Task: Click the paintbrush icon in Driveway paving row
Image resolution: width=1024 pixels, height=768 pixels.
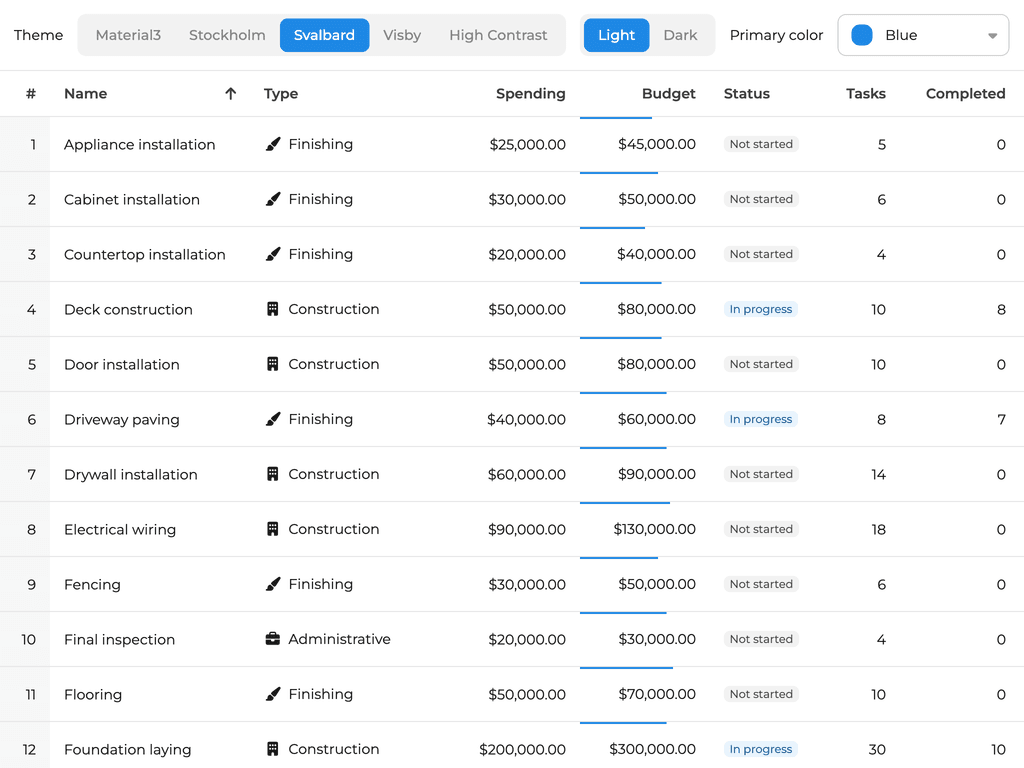Action: [x=273, y=419]
